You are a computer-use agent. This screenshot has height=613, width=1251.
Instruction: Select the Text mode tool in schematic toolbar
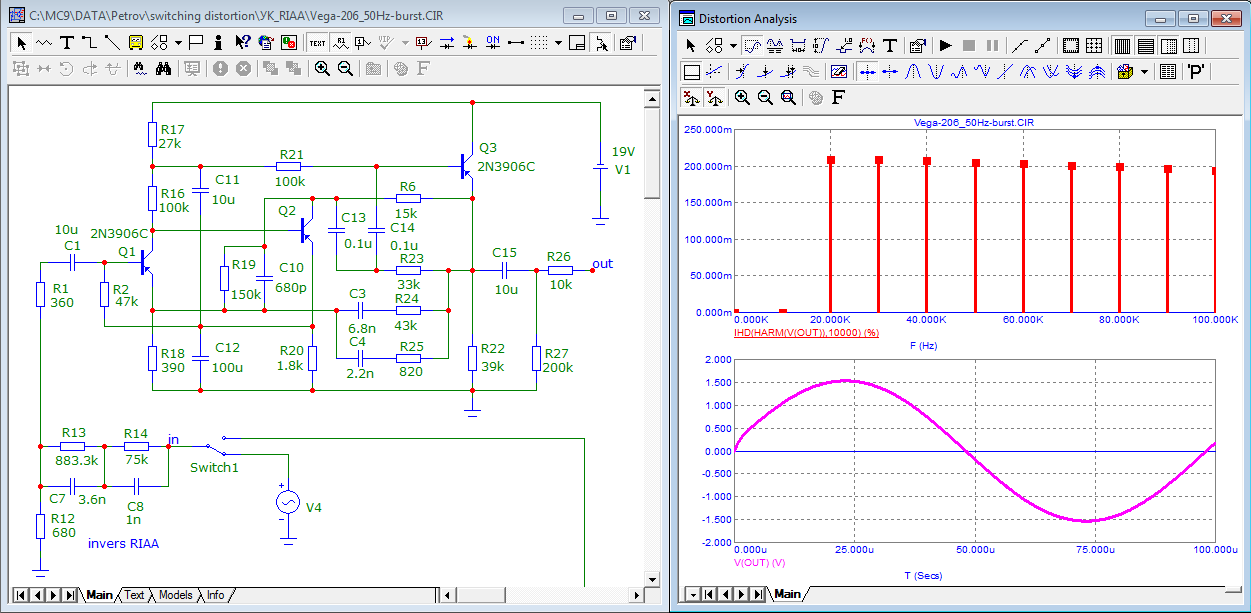click(x=67, y=43)
